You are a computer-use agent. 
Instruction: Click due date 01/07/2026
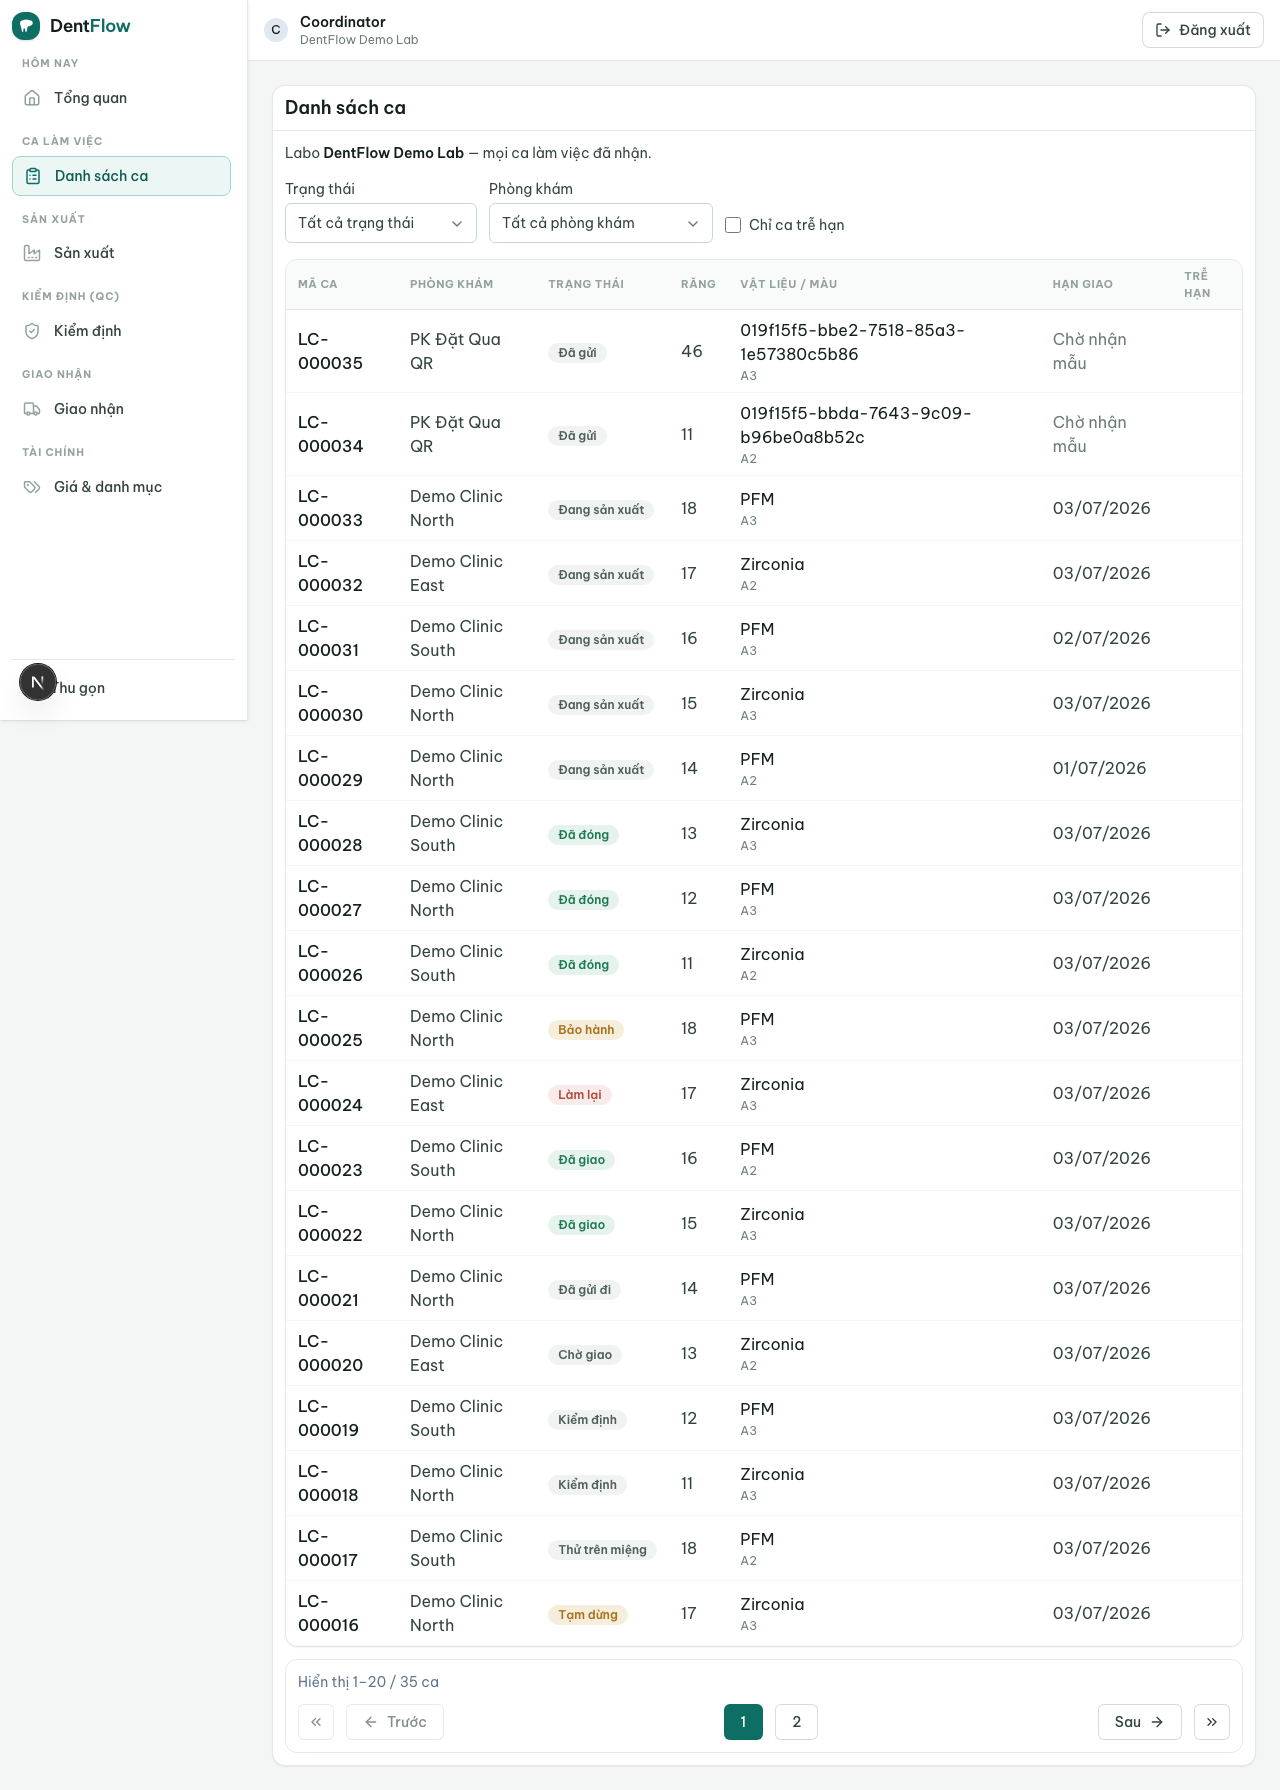point(1100,768)
